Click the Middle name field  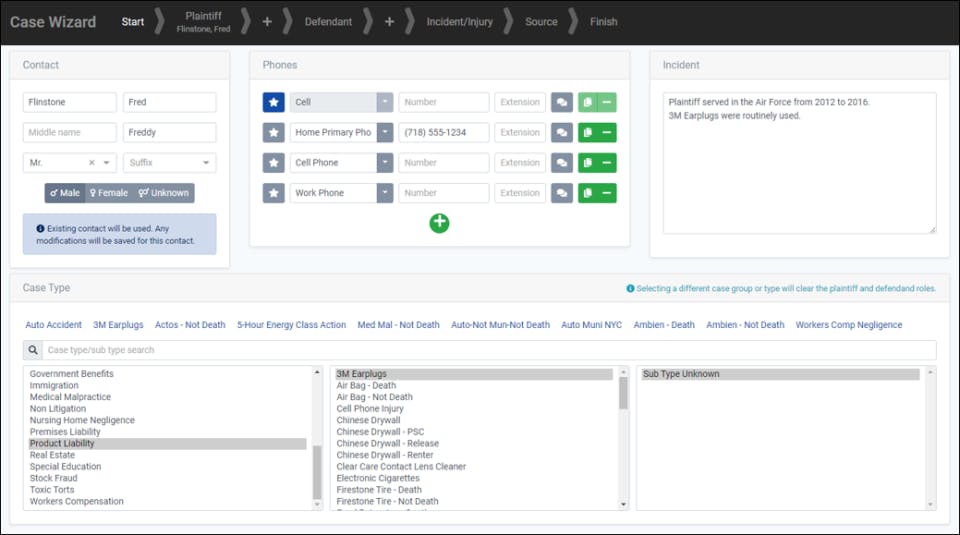click(70, 132)
